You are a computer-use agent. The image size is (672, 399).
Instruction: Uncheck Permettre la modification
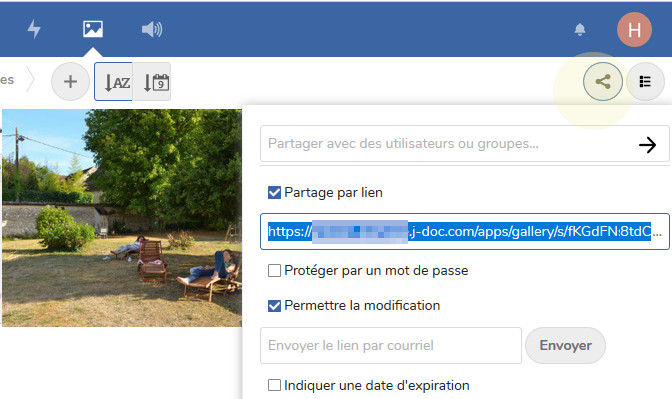tap(274, 306)
